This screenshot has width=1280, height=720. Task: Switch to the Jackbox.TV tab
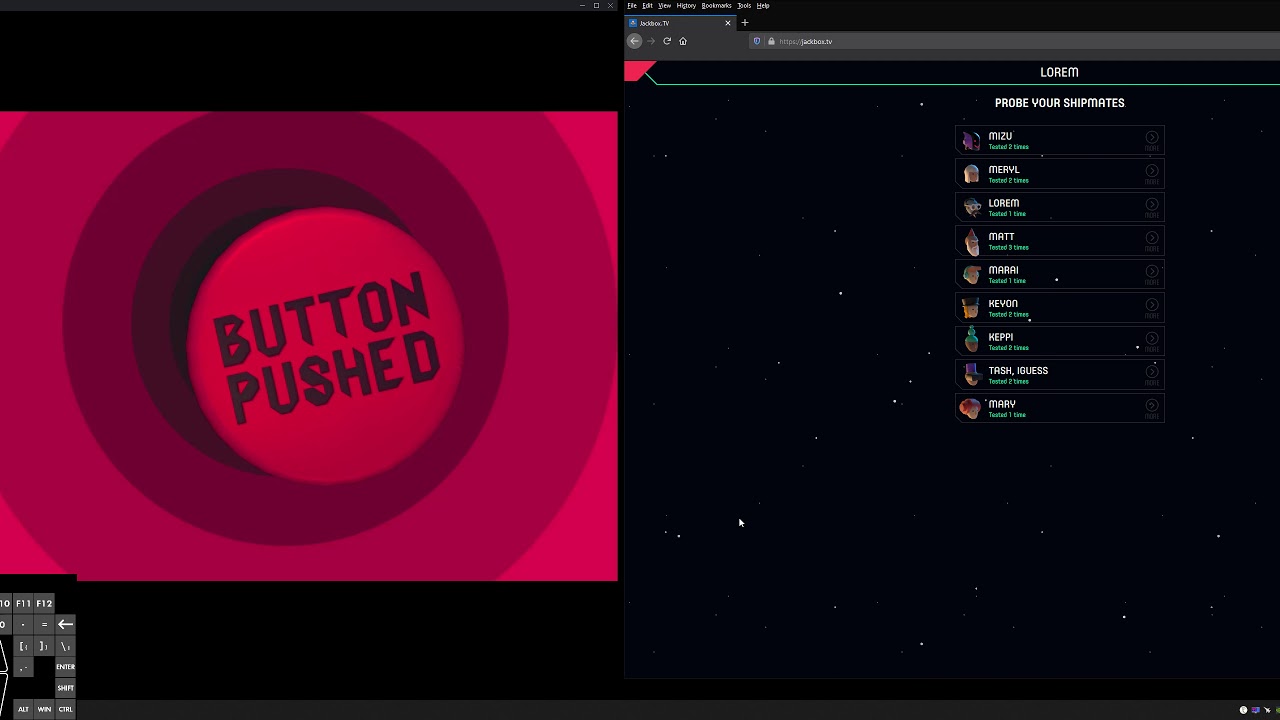680,23
